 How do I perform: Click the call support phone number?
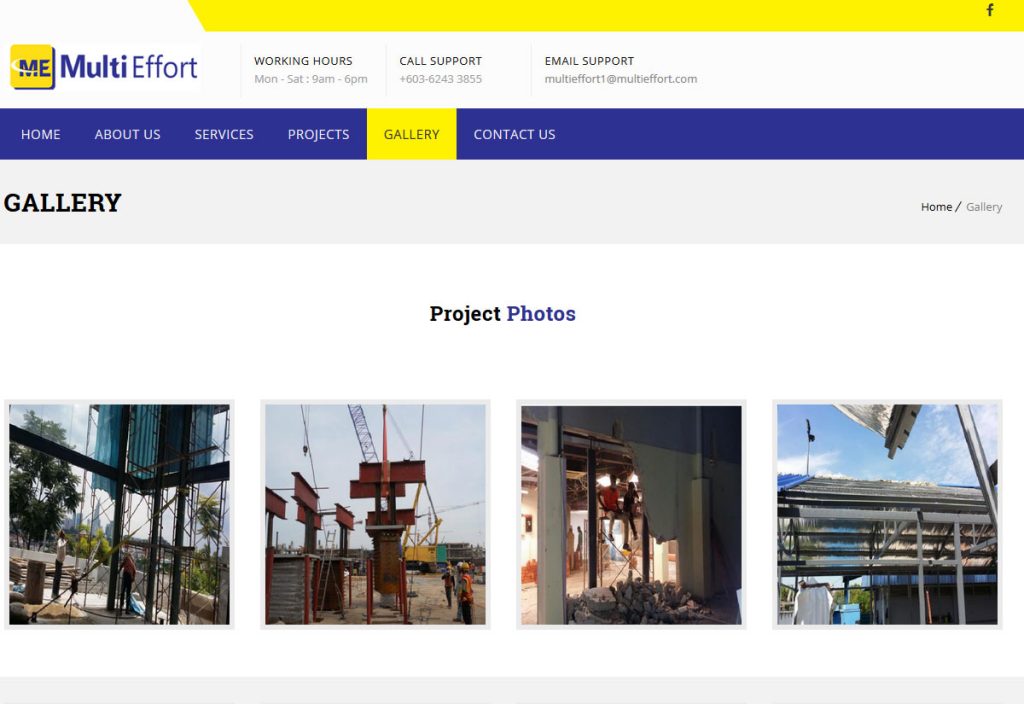(440, 79)
